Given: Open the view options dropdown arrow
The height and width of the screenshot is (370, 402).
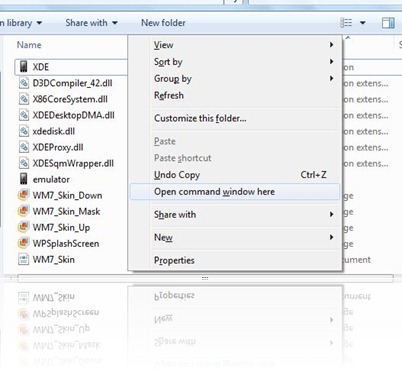Looking at the screenshot, I should pyautogui.click(x=363, y=23).
